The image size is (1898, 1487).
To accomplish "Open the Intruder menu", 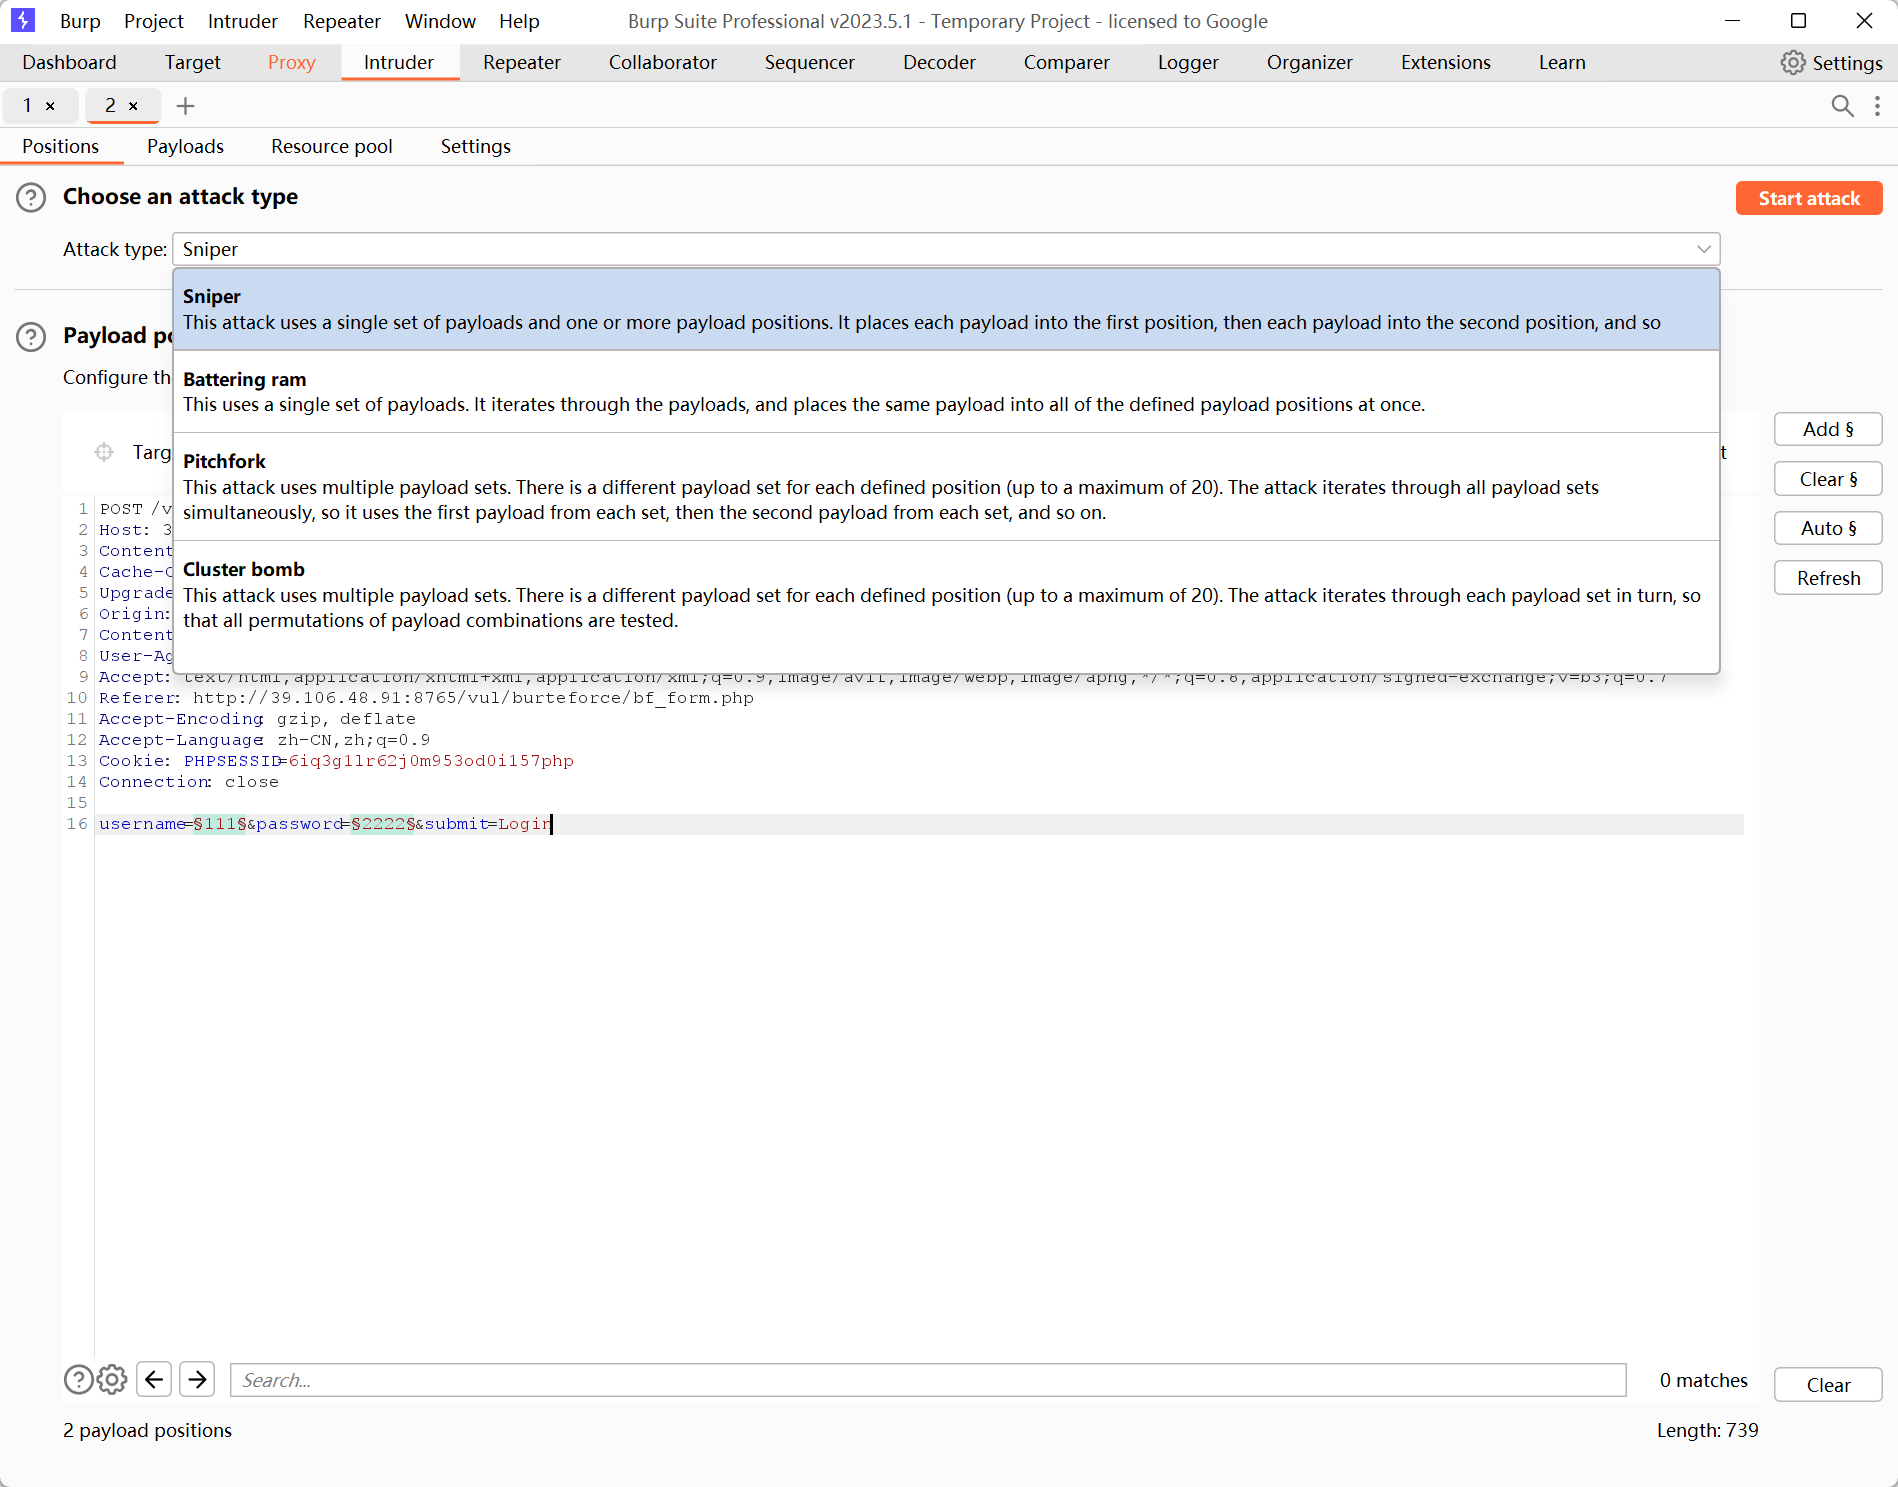I will [243, 21].
